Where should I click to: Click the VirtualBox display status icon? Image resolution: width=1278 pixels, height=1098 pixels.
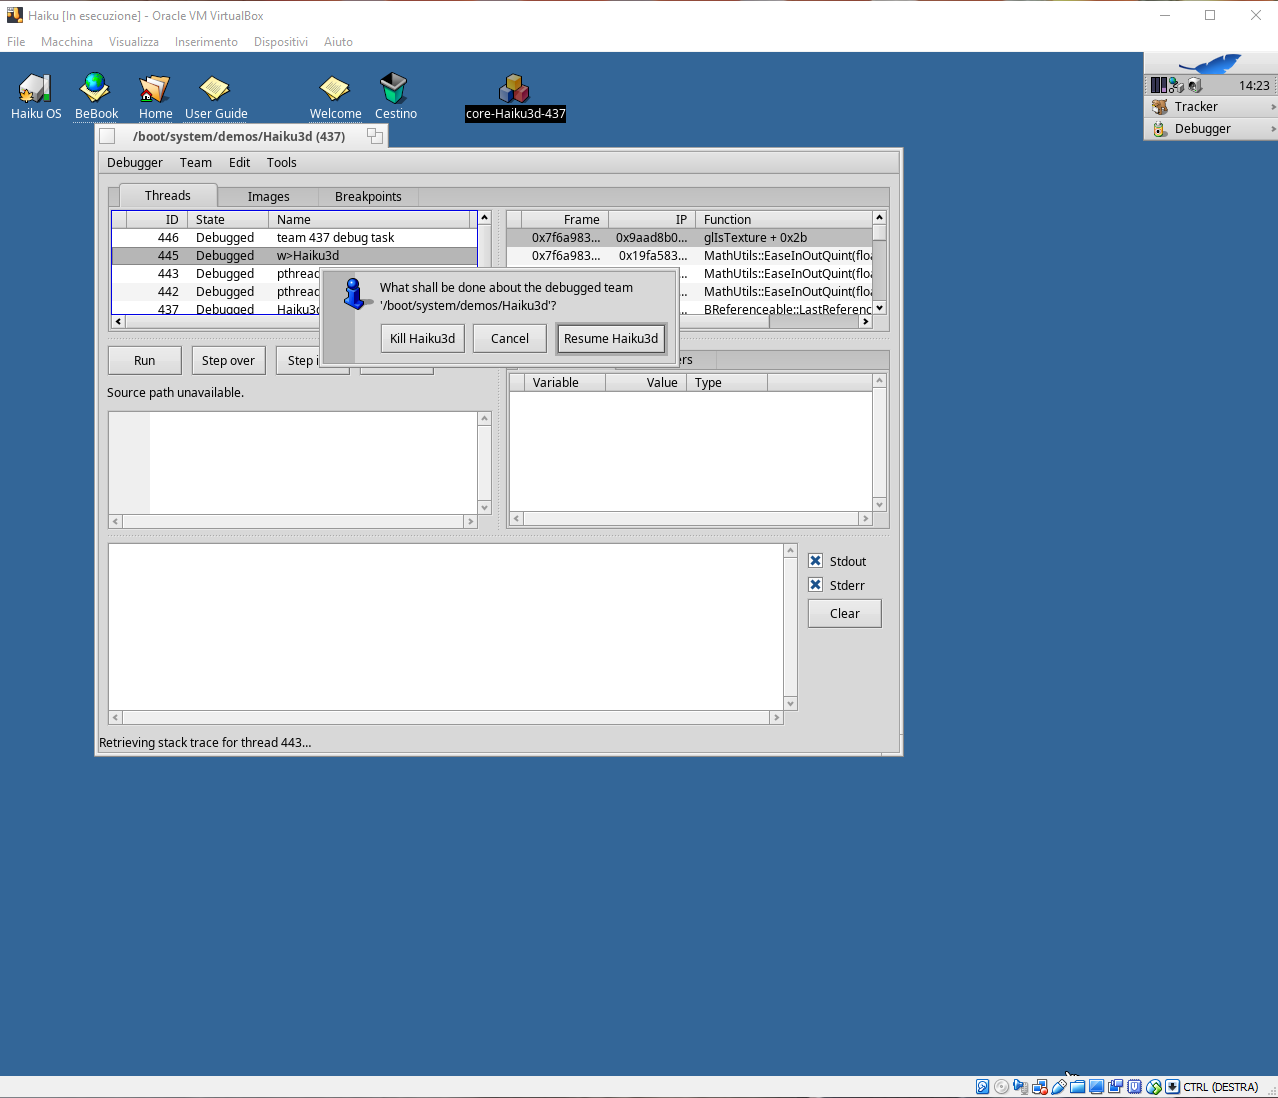point(1096,1087)
